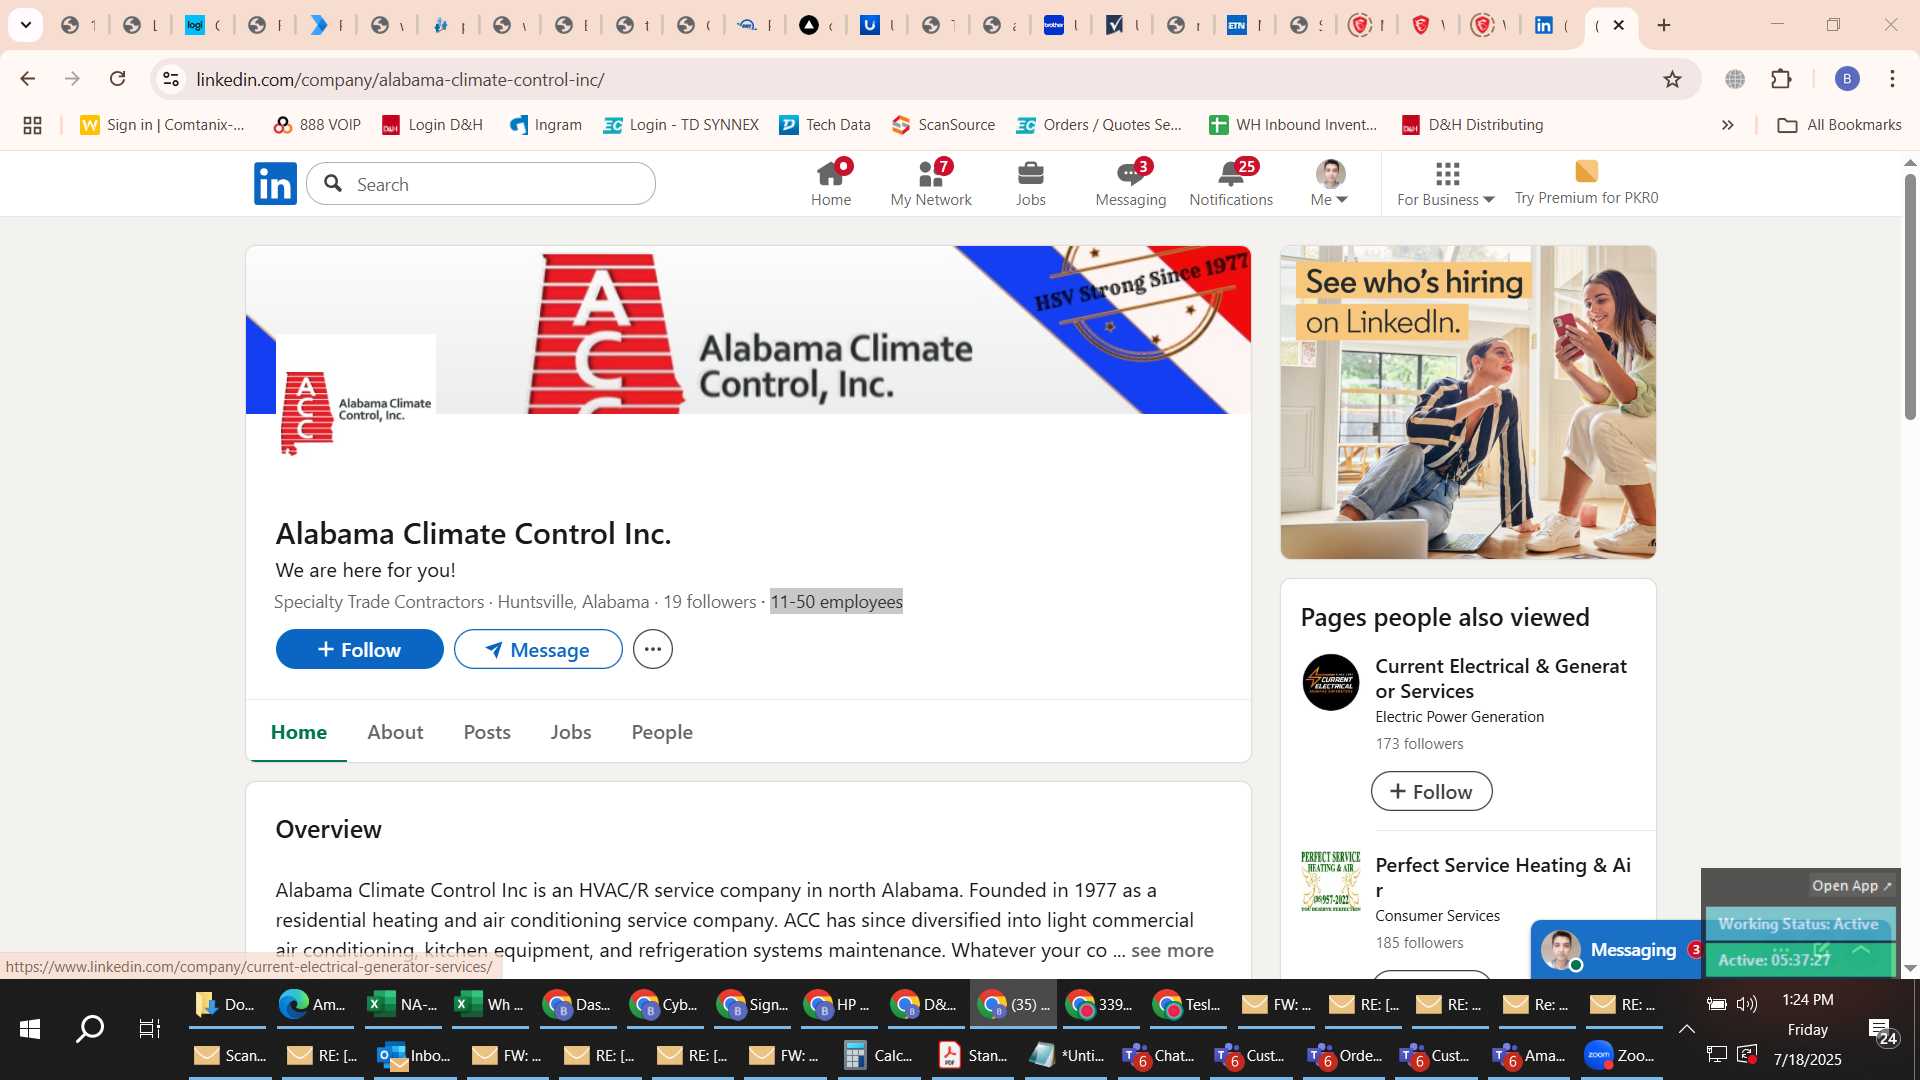Click the LinkedIn search field
The height and width of the screenshot is (1080, 1920).
(481, 184)
